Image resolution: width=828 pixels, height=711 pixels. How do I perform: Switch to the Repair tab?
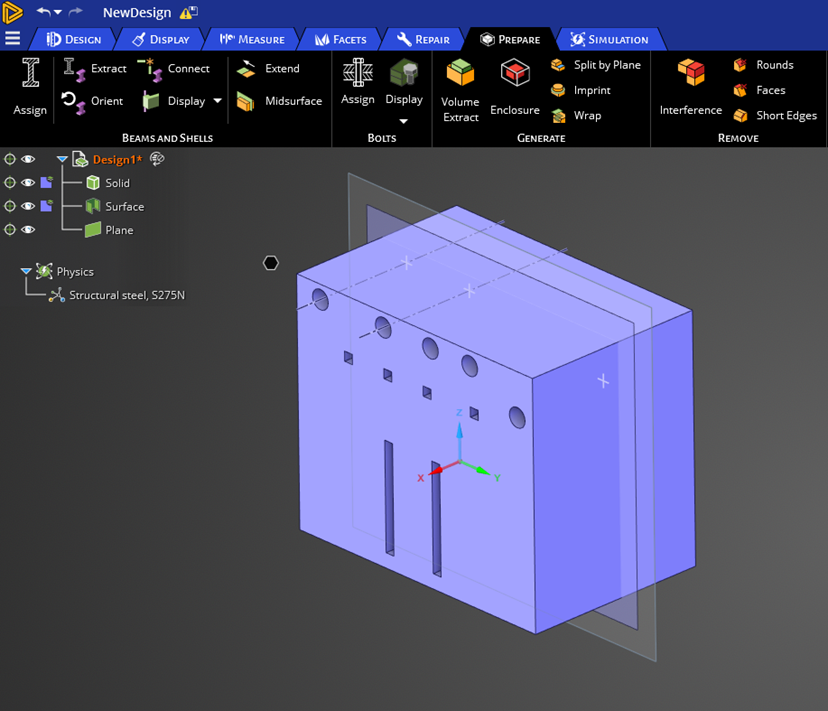pyautogui.click(x=423, y=40)
